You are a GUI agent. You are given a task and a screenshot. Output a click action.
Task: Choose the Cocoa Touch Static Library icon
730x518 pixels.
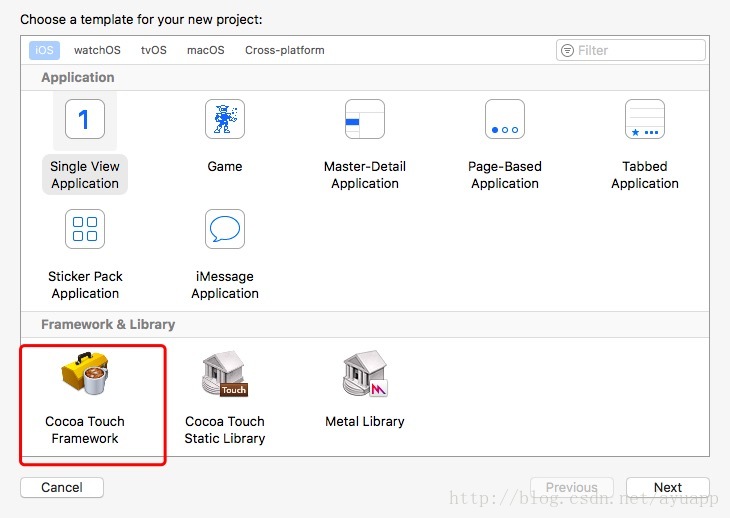pyautogui.click(x=225, y=374)
